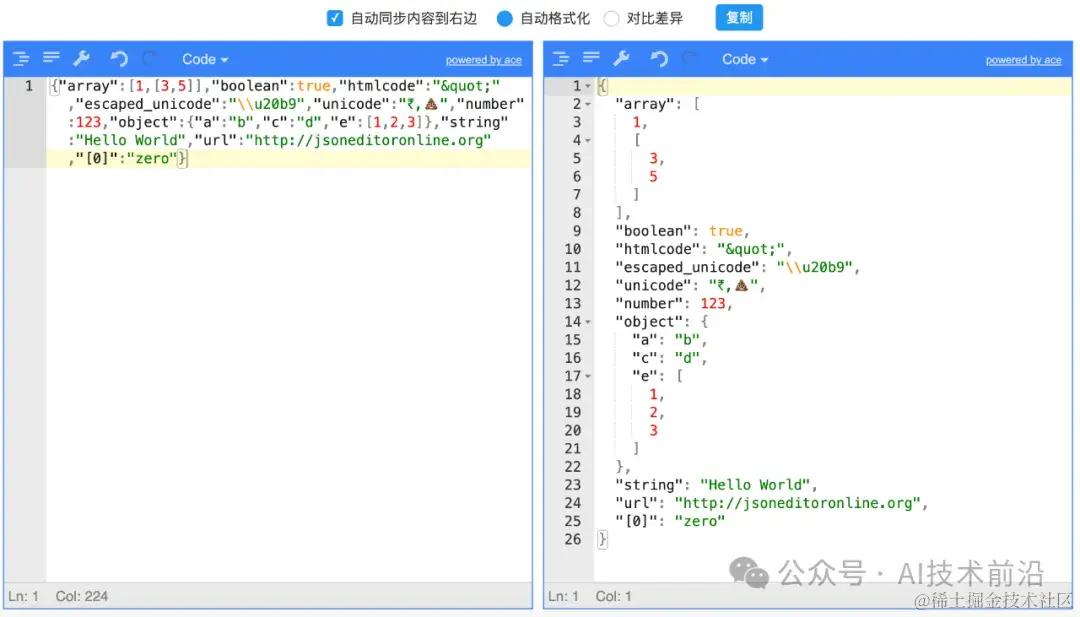Screen dimensions: 1080x617
Task: Click the "a": "b" line in right editor
Action: pyautogui.click(x=669, y=340)
